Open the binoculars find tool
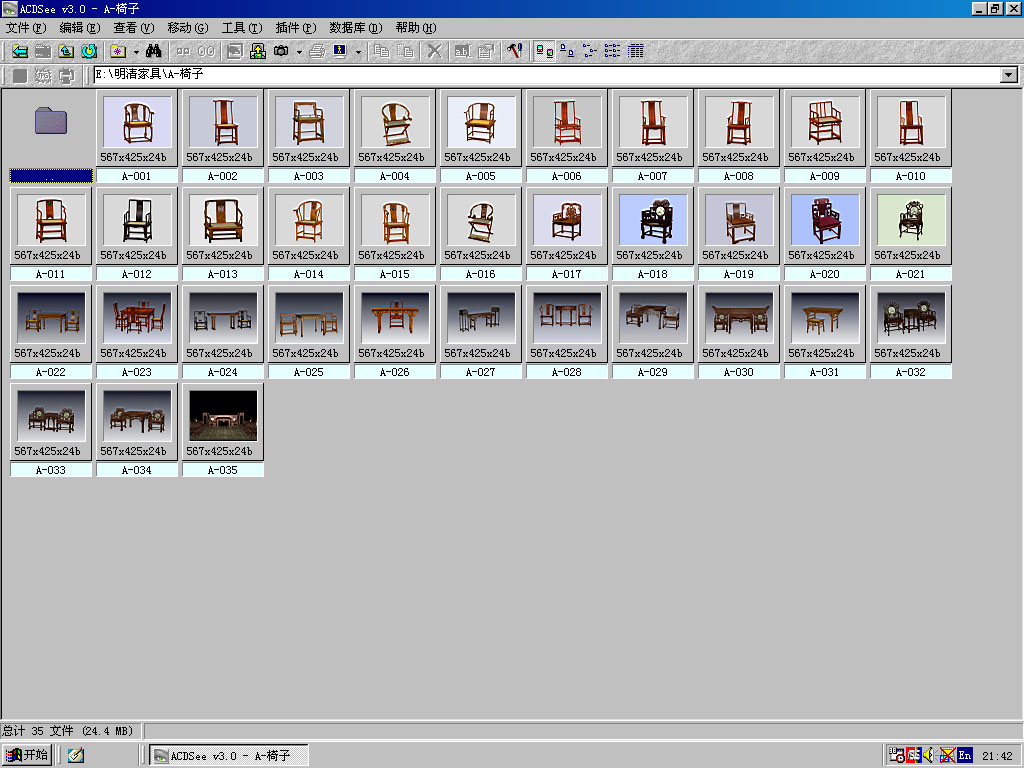The width and height of the screenshot is (1024, 768). (154, 51)
